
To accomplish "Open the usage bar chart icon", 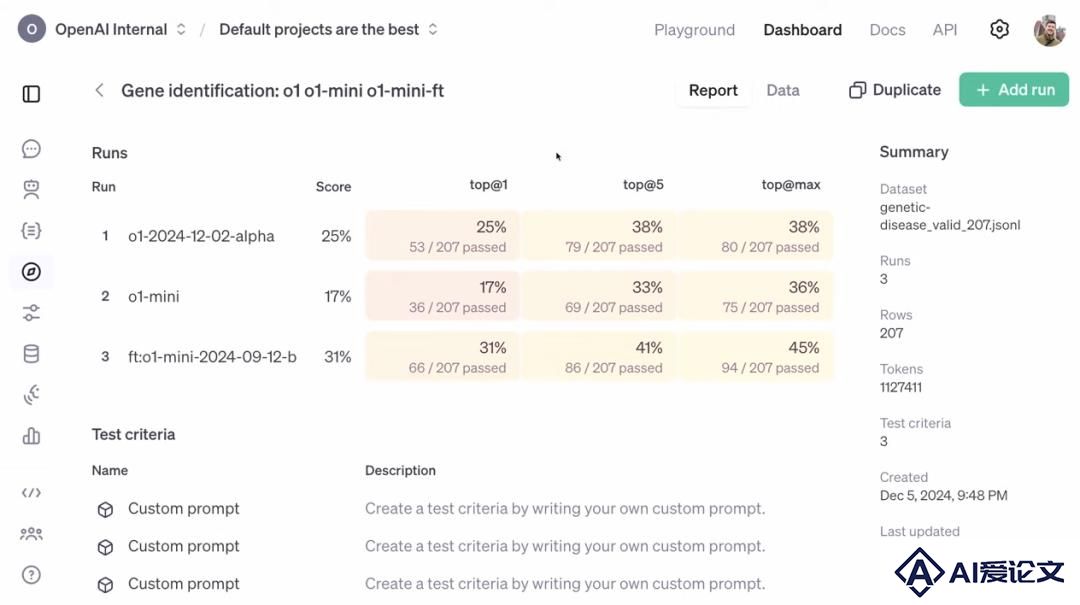I will (31, 436).
